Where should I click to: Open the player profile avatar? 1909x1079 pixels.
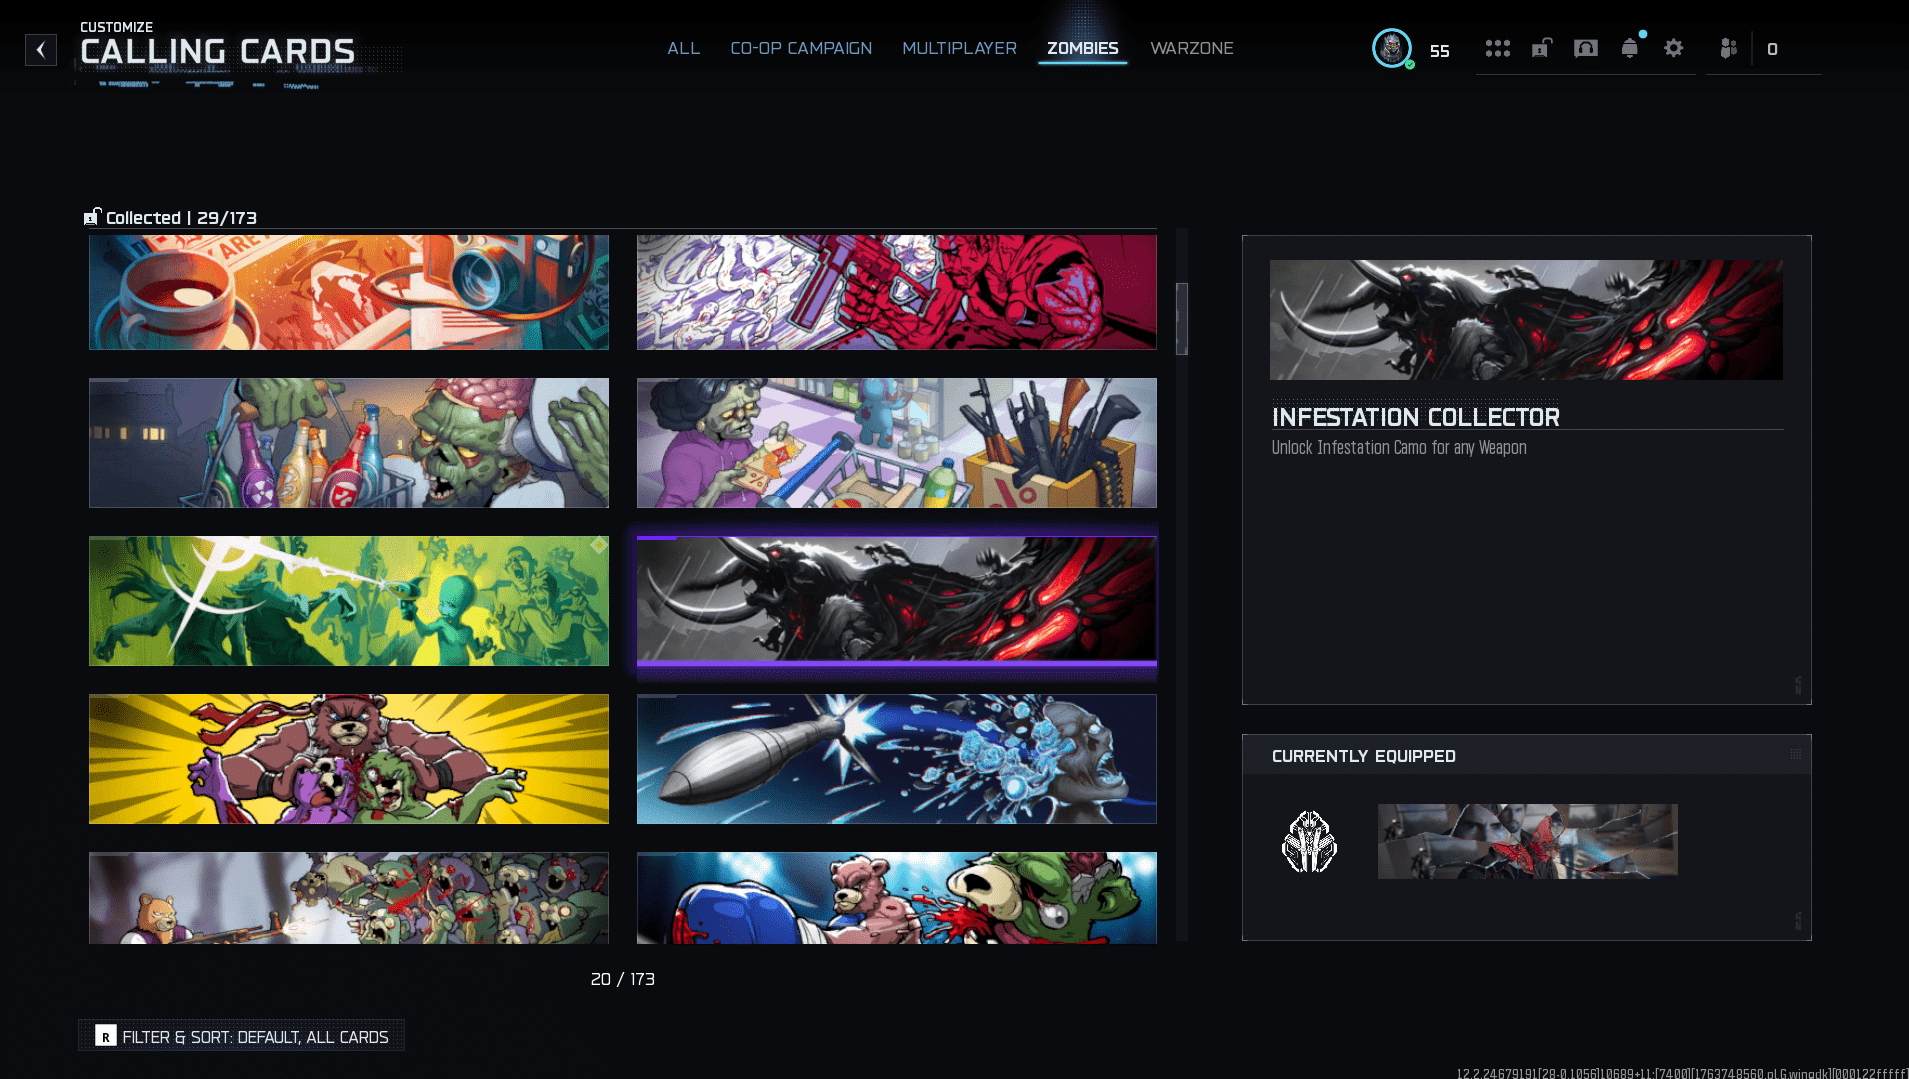[1391, 48]
